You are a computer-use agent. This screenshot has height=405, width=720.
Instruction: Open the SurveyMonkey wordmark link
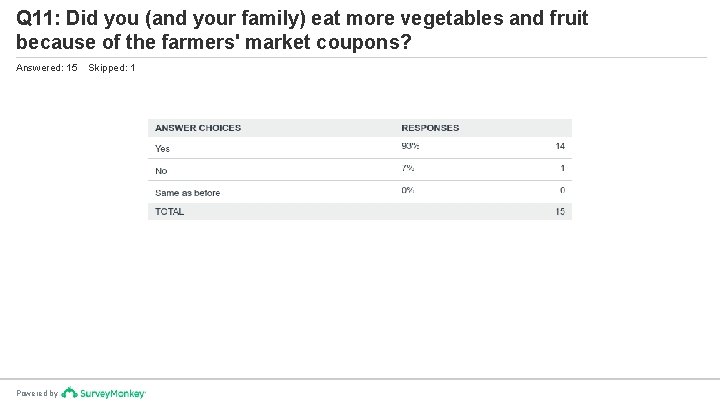click(111, 393)
